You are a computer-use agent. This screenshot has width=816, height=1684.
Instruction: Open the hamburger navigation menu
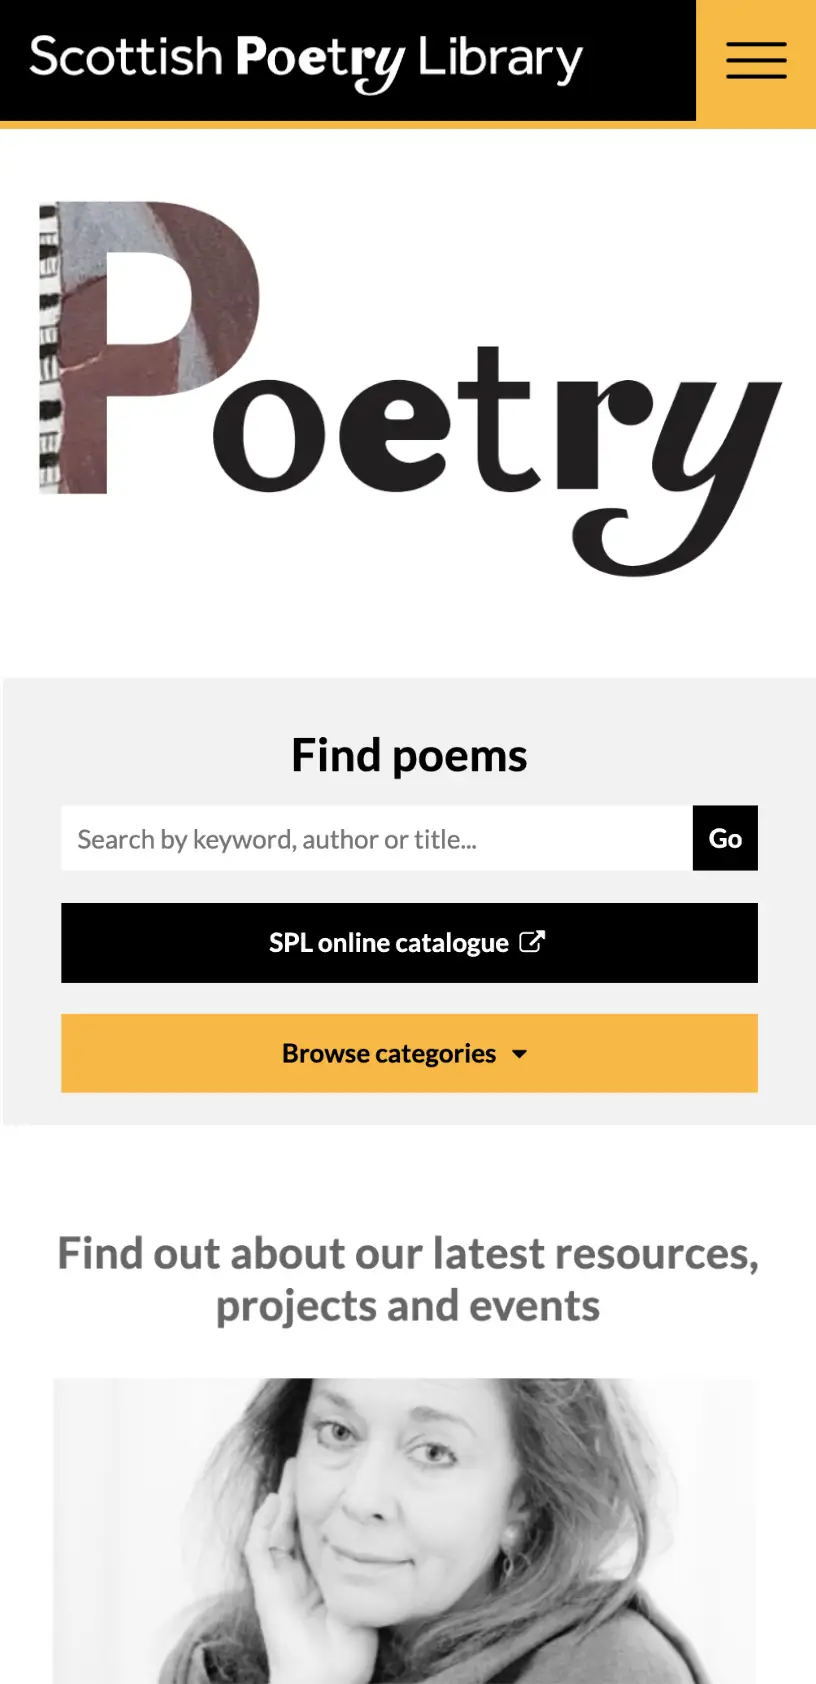(x=756, y=60)
